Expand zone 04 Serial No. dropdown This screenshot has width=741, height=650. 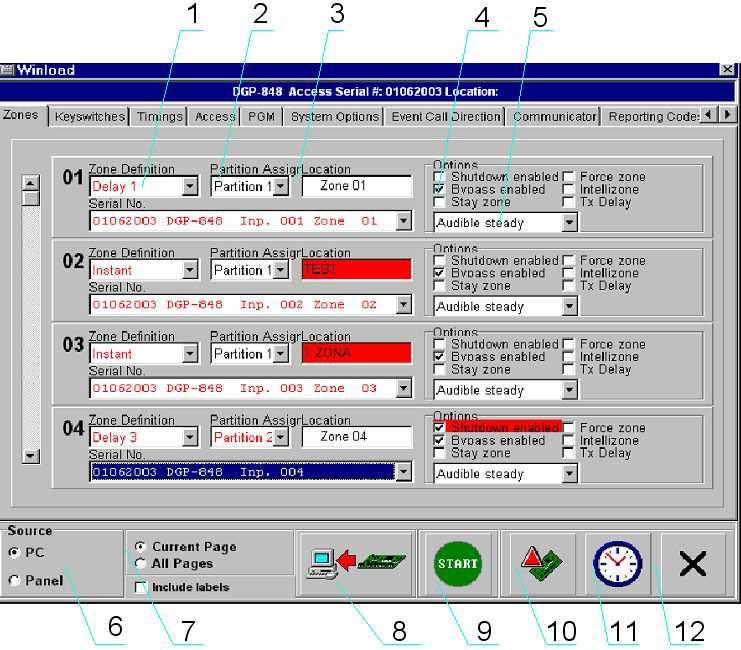click(x=403, y=472)
